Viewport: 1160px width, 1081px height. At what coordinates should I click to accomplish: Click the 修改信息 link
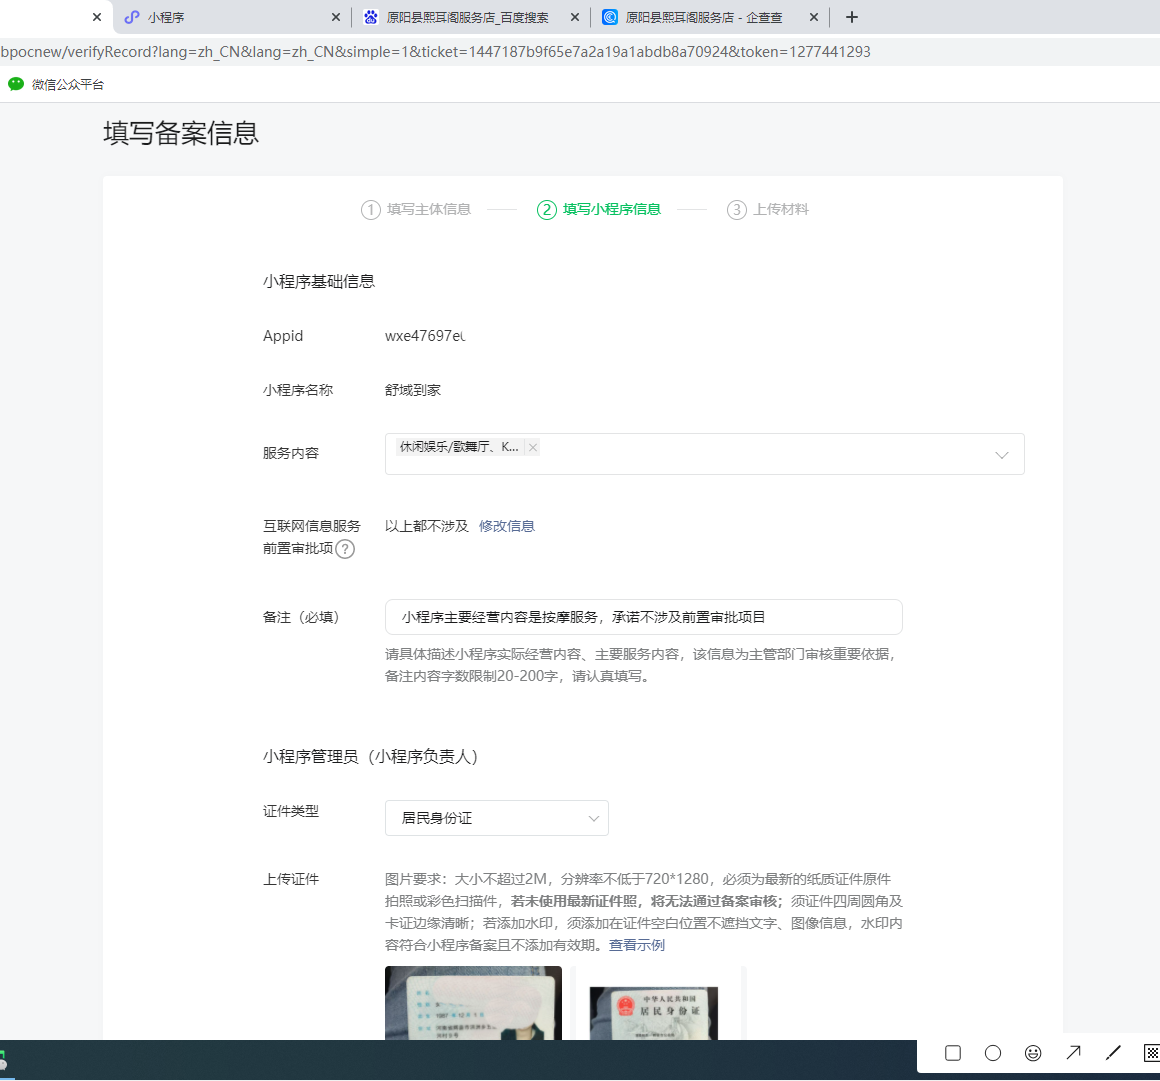pos(506,526)
